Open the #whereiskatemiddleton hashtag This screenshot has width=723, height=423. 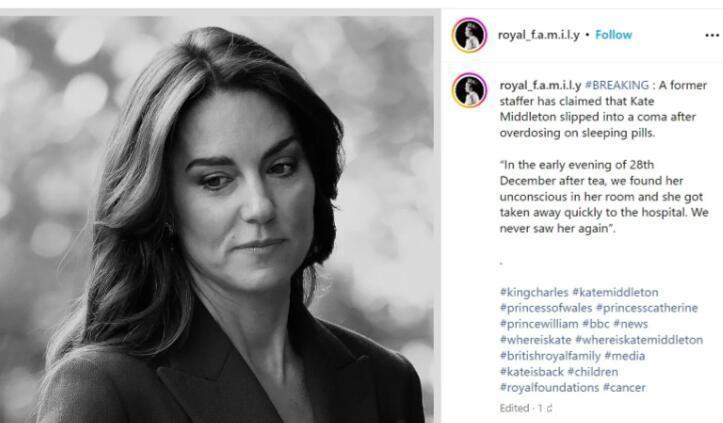pyautogui.click(x=639, y=340)
